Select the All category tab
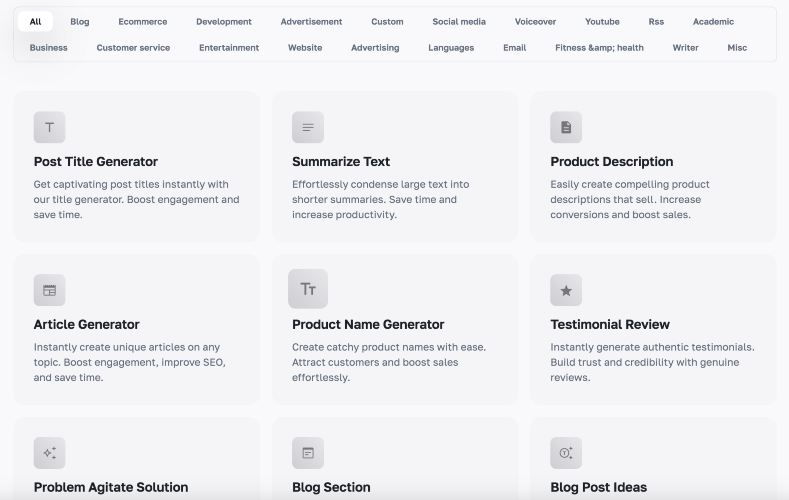Image resolution: width=789 pixels, height=500 pixels. [x=35, y=22]
